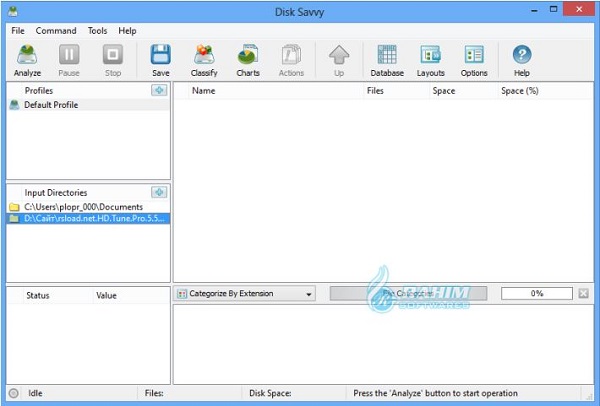Open the Command menu
Viewport: 600px width, 406px height.
pos(56,31)
